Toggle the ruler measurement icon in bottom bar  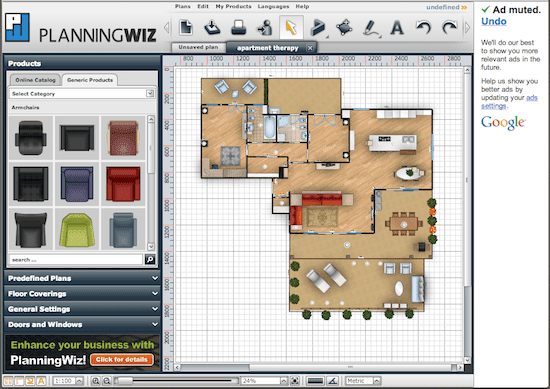point(315,381)
